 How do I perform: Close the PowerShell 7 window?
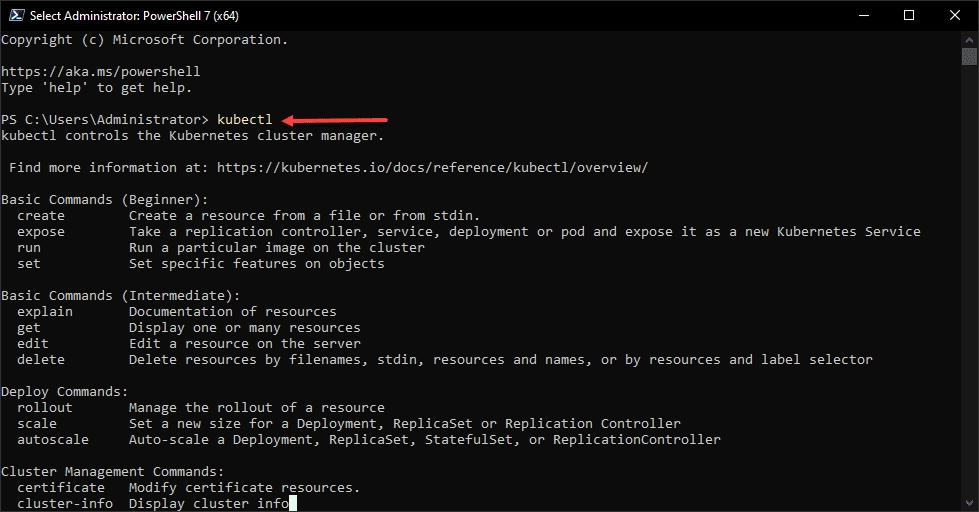(x=955, y=15)
